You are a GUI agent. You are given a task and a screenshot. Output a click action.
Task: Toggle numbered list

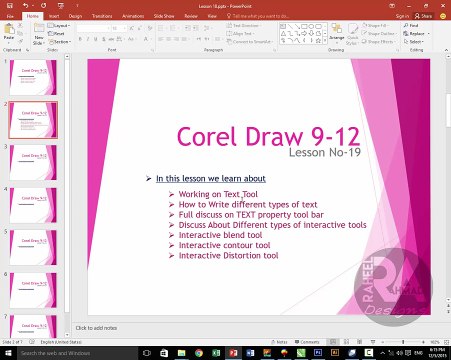173,28
